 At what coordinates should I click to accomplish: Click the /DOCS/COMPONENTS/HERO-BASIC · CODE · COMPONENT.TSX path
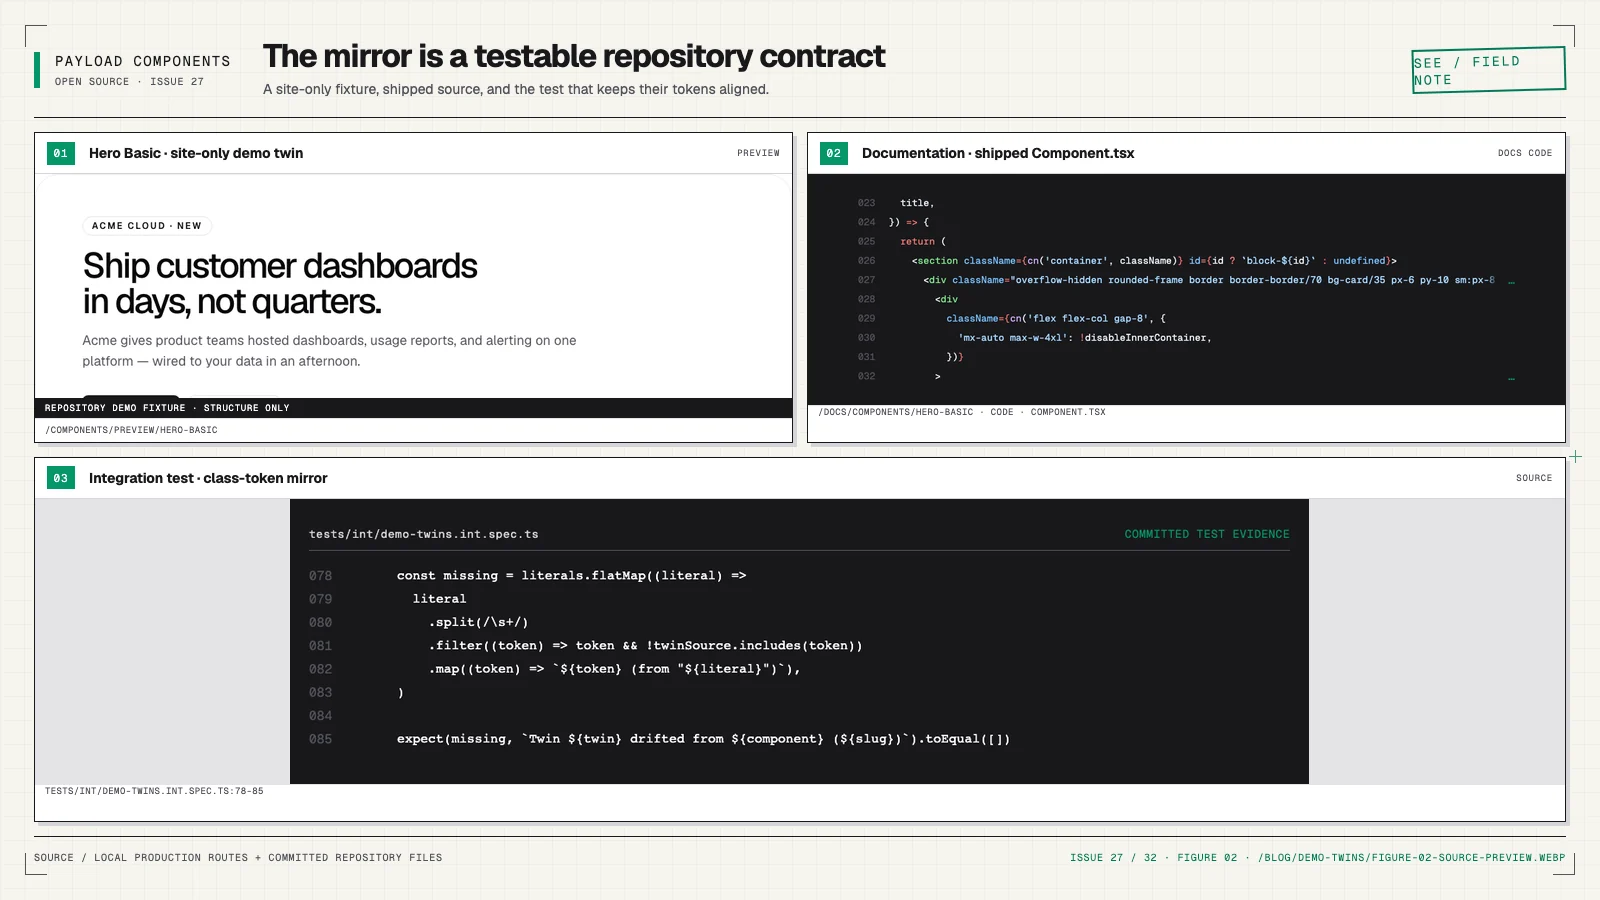click(x=962, y=412)
